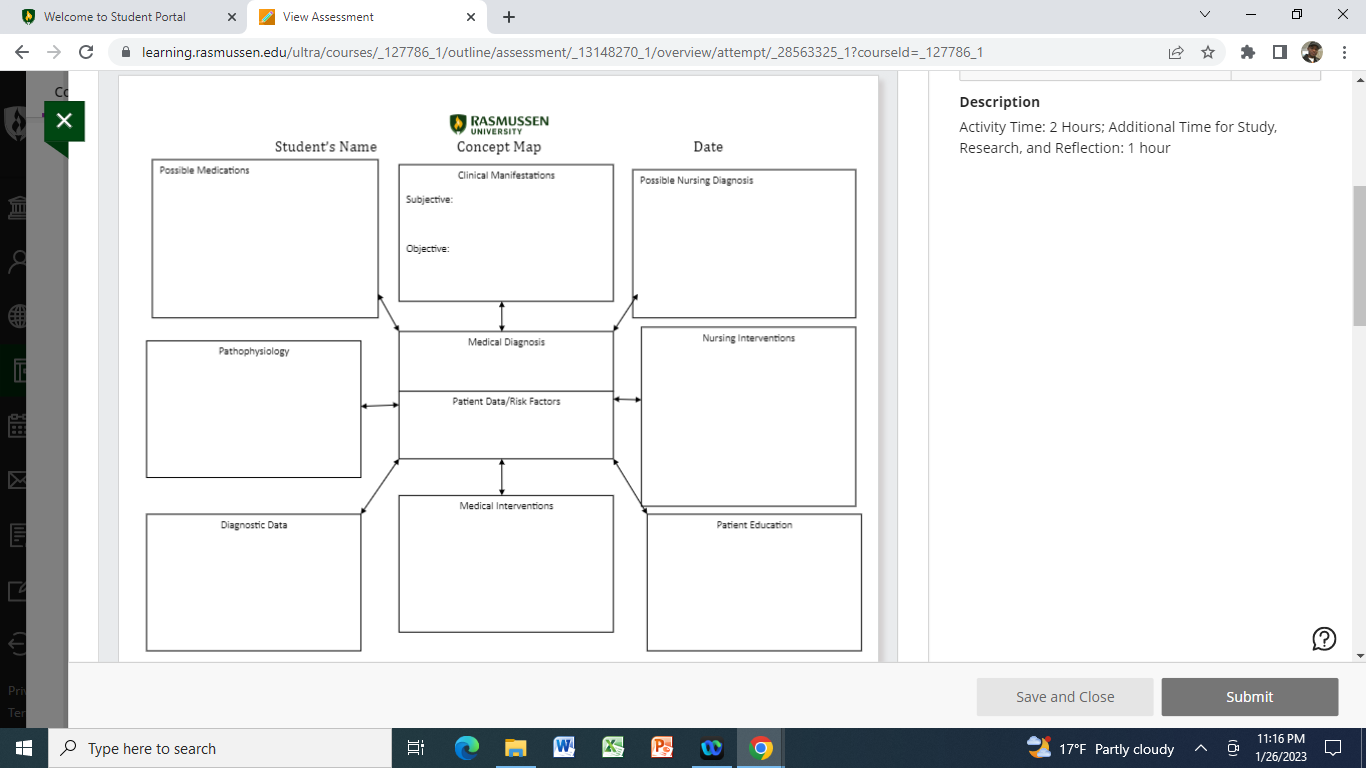Click the Clinical Manifestations label

[x=506, y=175]
